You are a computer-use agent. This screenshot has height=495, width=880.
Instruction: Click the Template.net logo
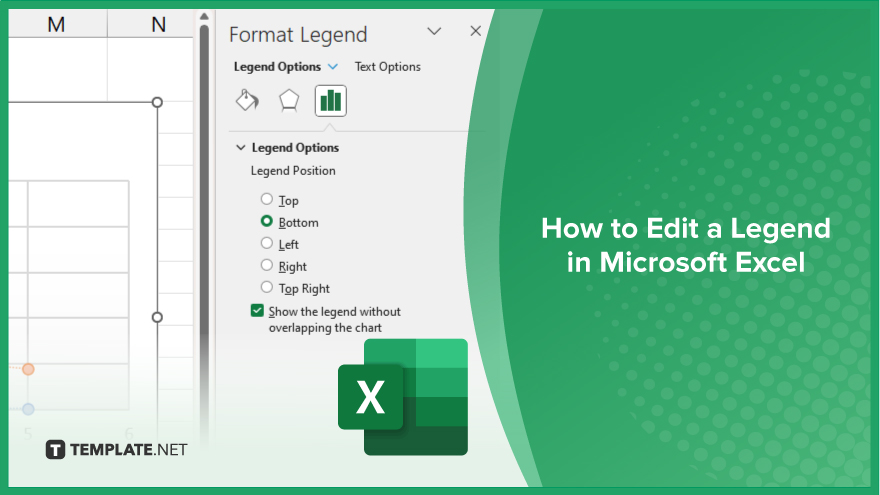click(x=116, y=450)
